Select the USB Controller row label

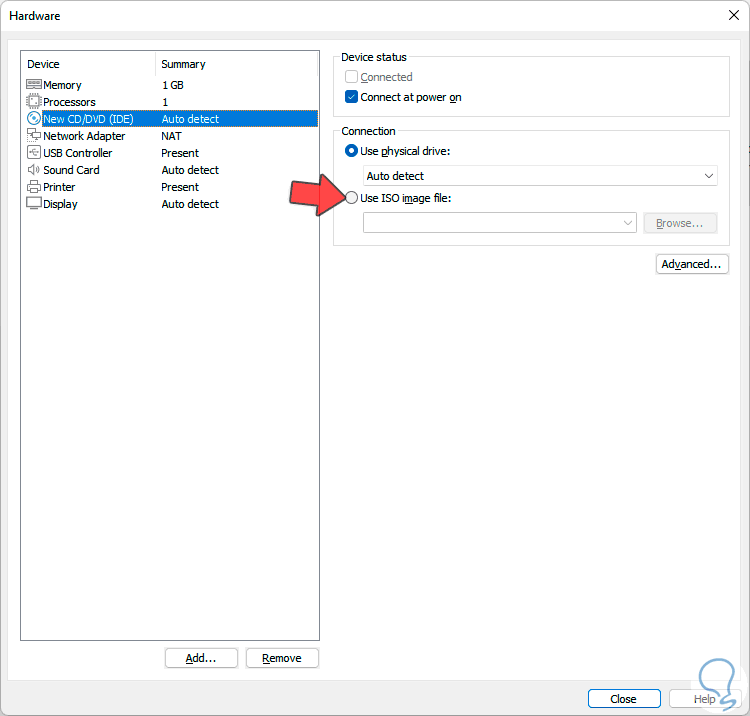(77, 153)
